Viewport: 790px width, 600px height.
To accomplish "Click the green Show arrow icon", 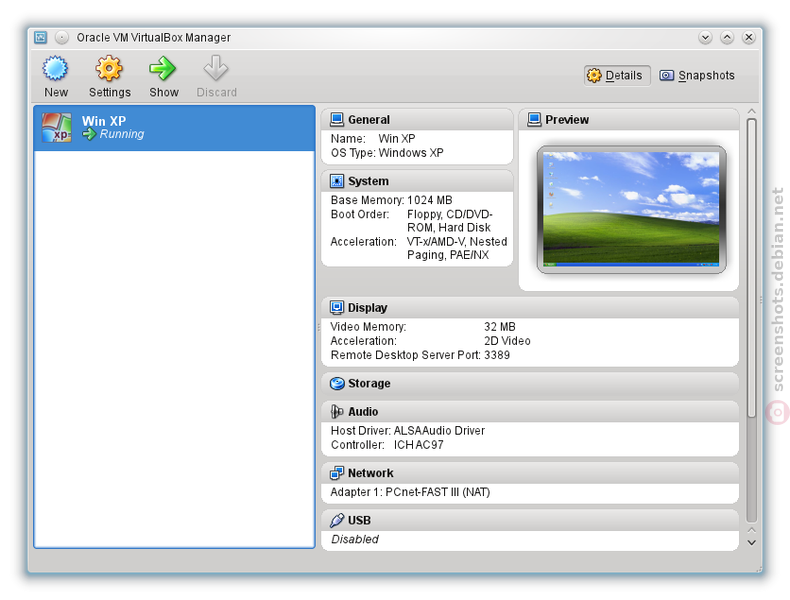I will [163, 69].
